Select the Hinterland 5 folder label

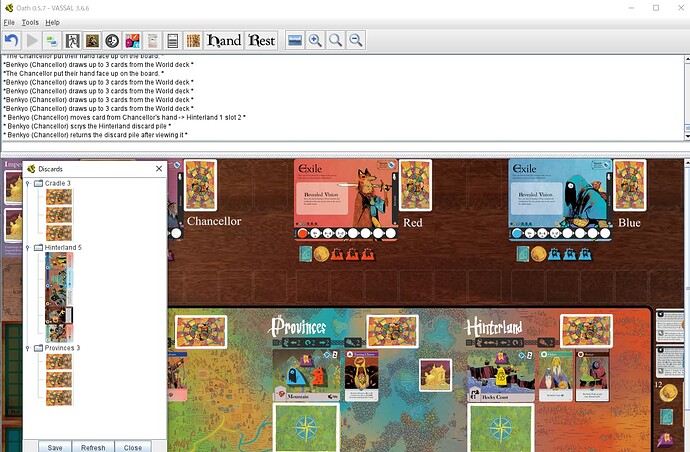pyautogui.click(x=63, y=247)
